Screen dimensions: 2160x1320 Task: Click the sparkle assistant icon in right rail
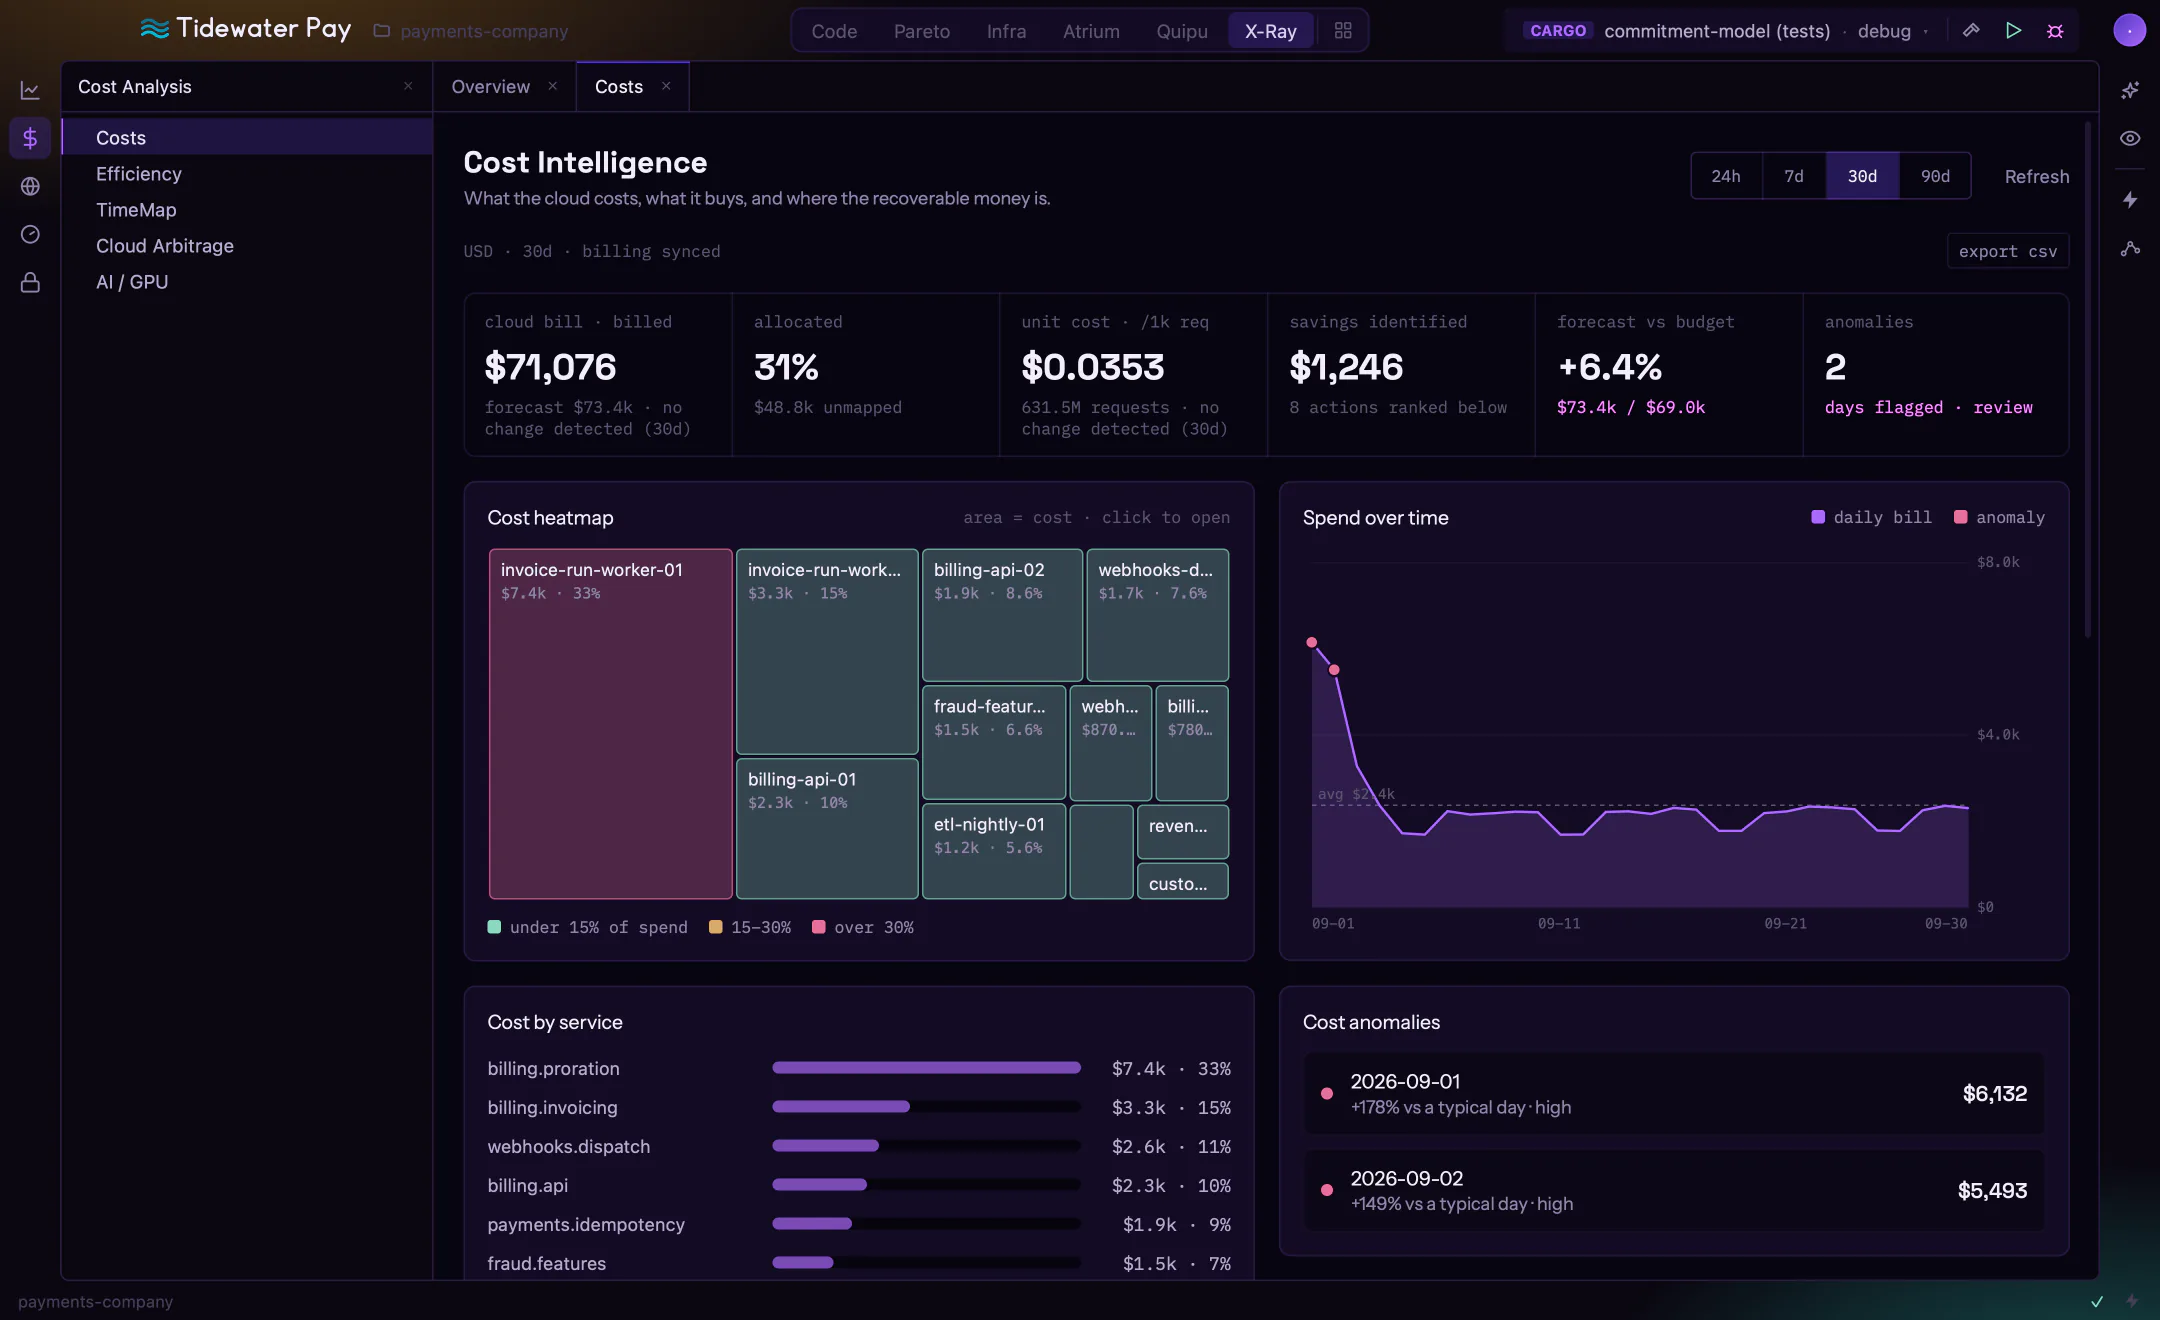(2130, 90)
